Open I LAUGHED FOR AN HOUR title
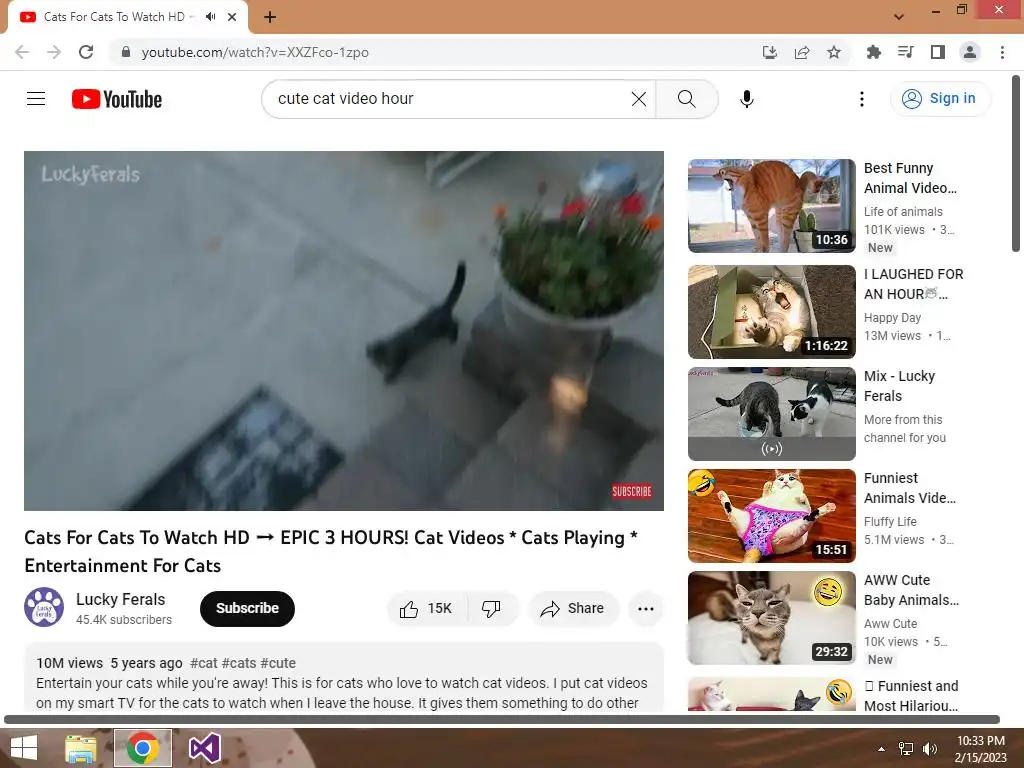 point(914,284)
